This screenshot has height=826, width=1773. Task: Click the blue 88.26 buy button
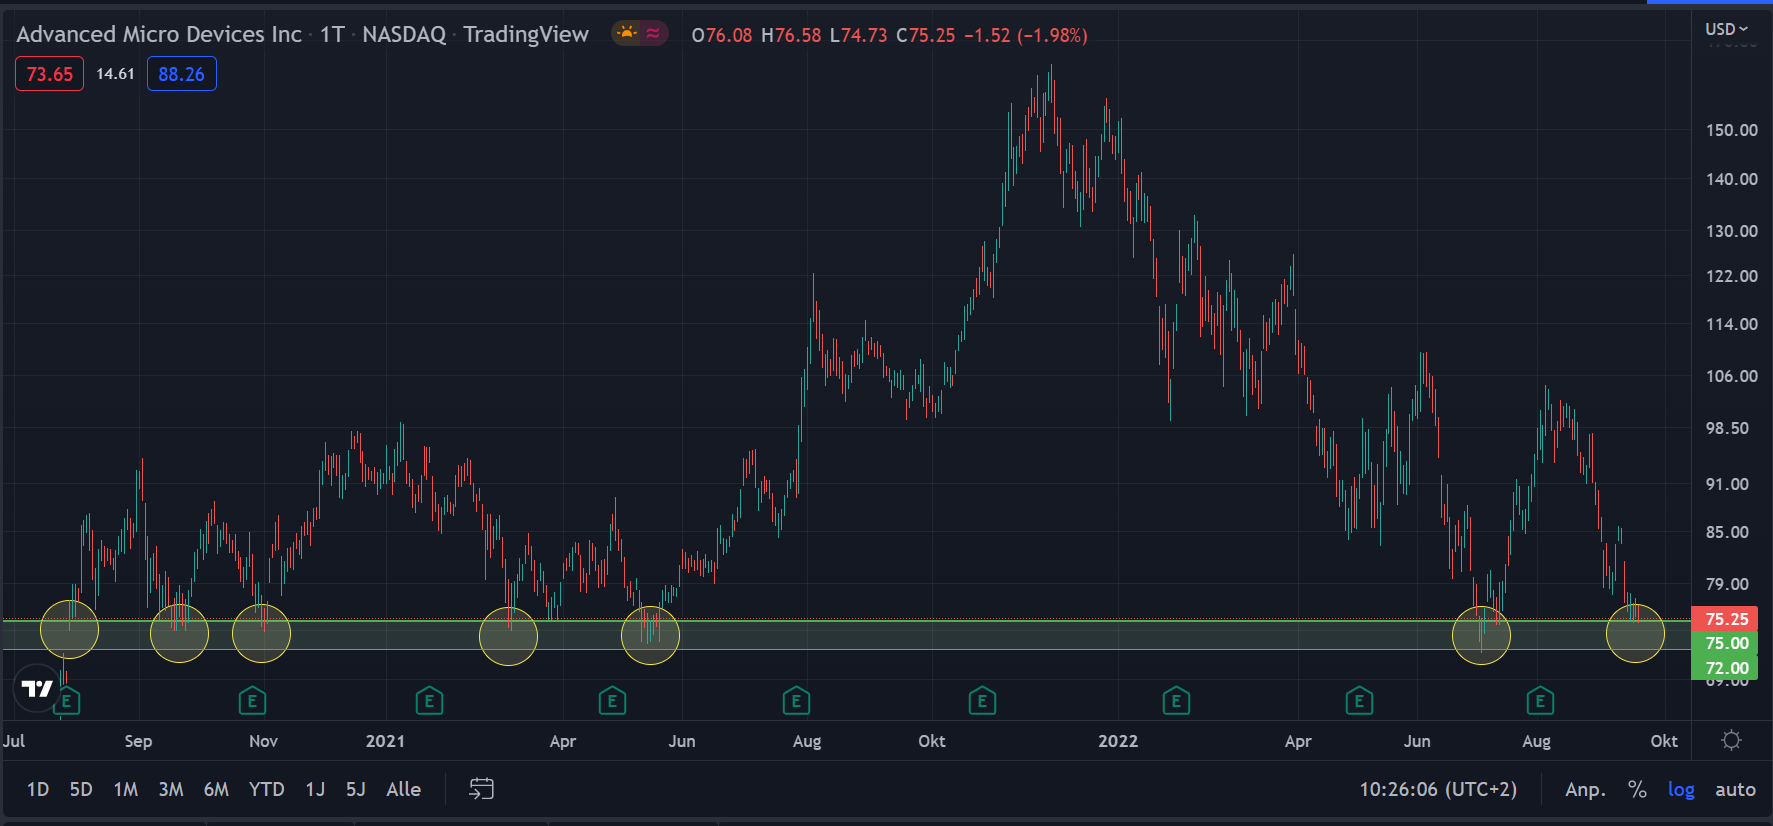pyautogui.click(x=181, y=74)
